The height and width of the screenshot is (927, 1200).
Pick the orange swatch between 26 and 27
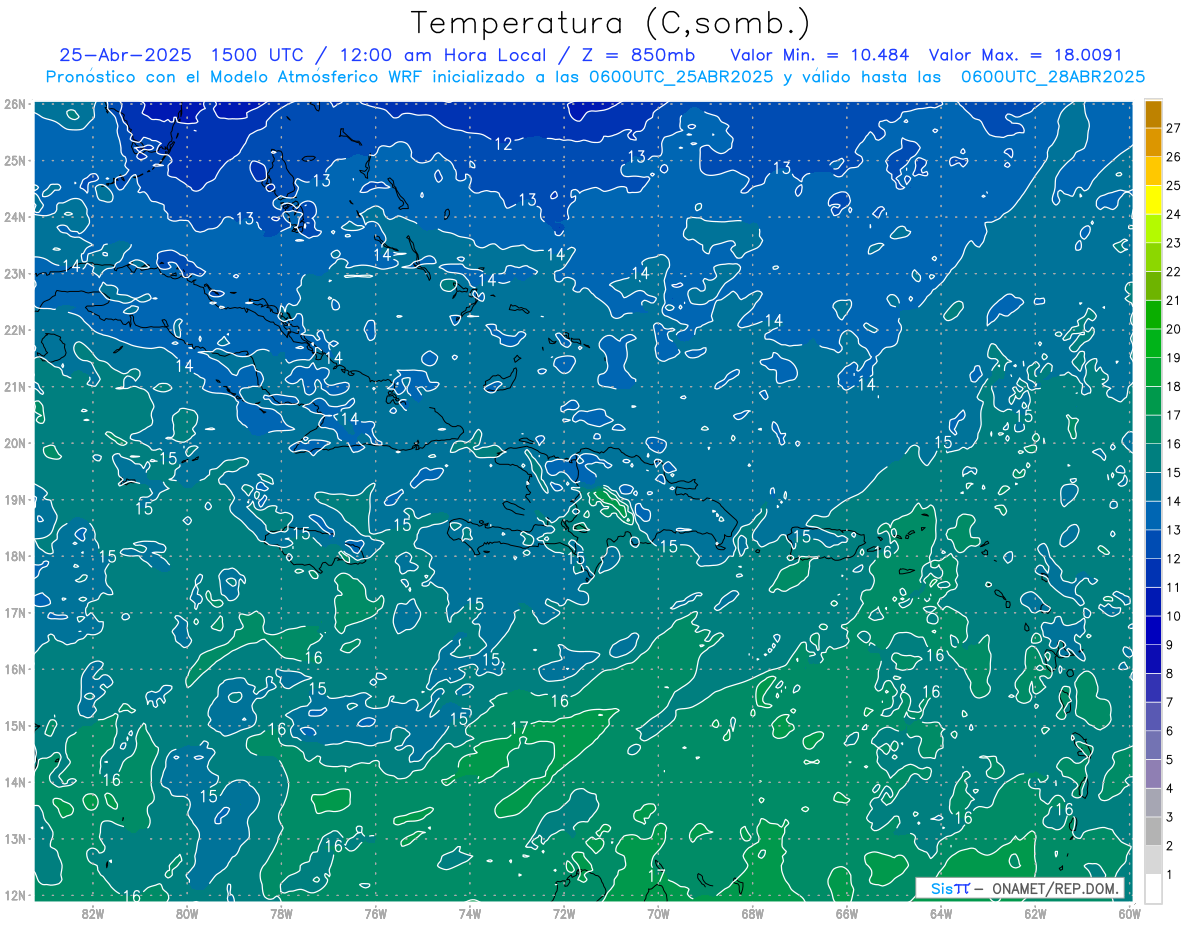click(x=1153, y=142)
